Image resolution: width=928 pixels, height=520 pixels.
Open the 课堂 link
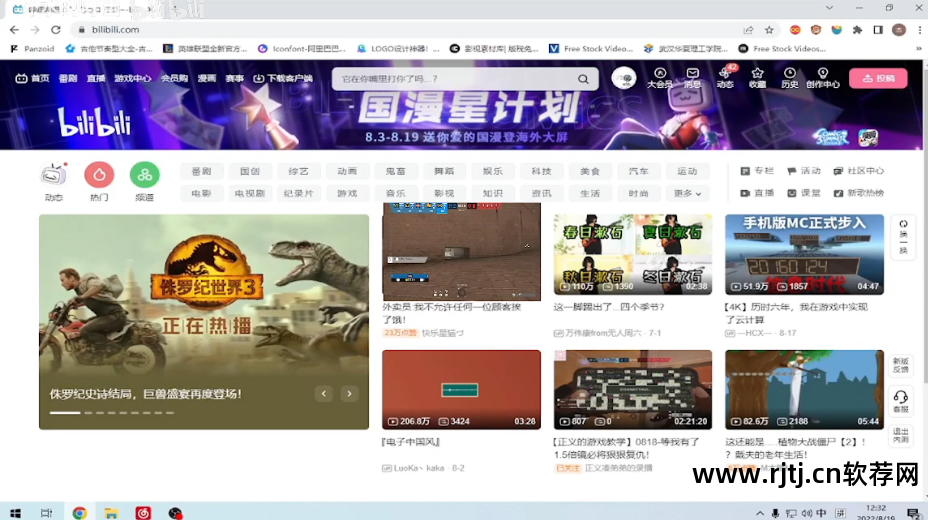804,193
